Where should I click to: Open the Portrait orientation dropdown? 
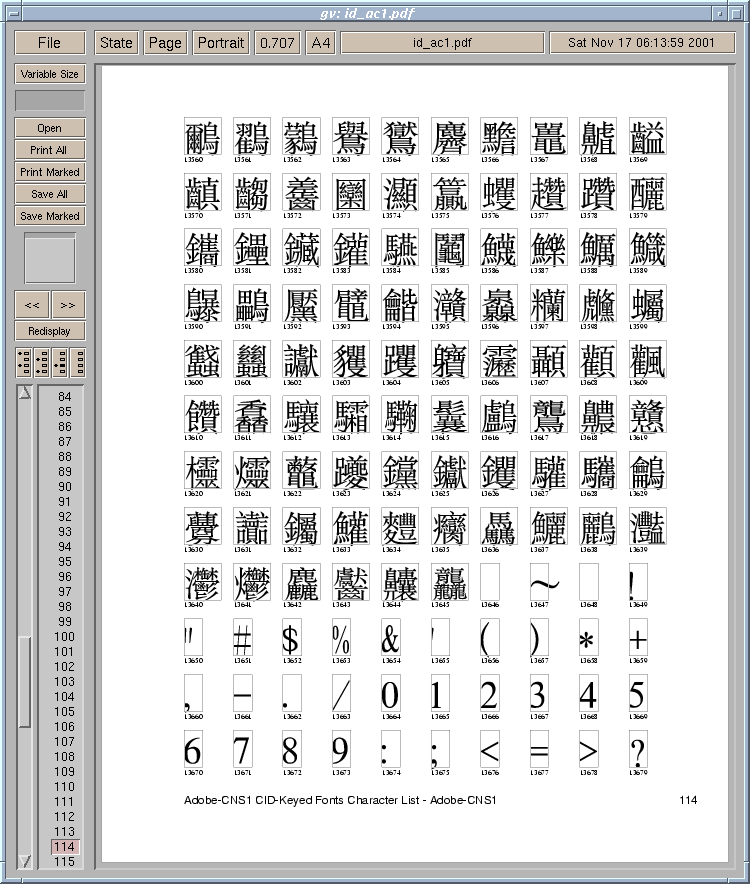pyautogui.click(x=221, y=43)
